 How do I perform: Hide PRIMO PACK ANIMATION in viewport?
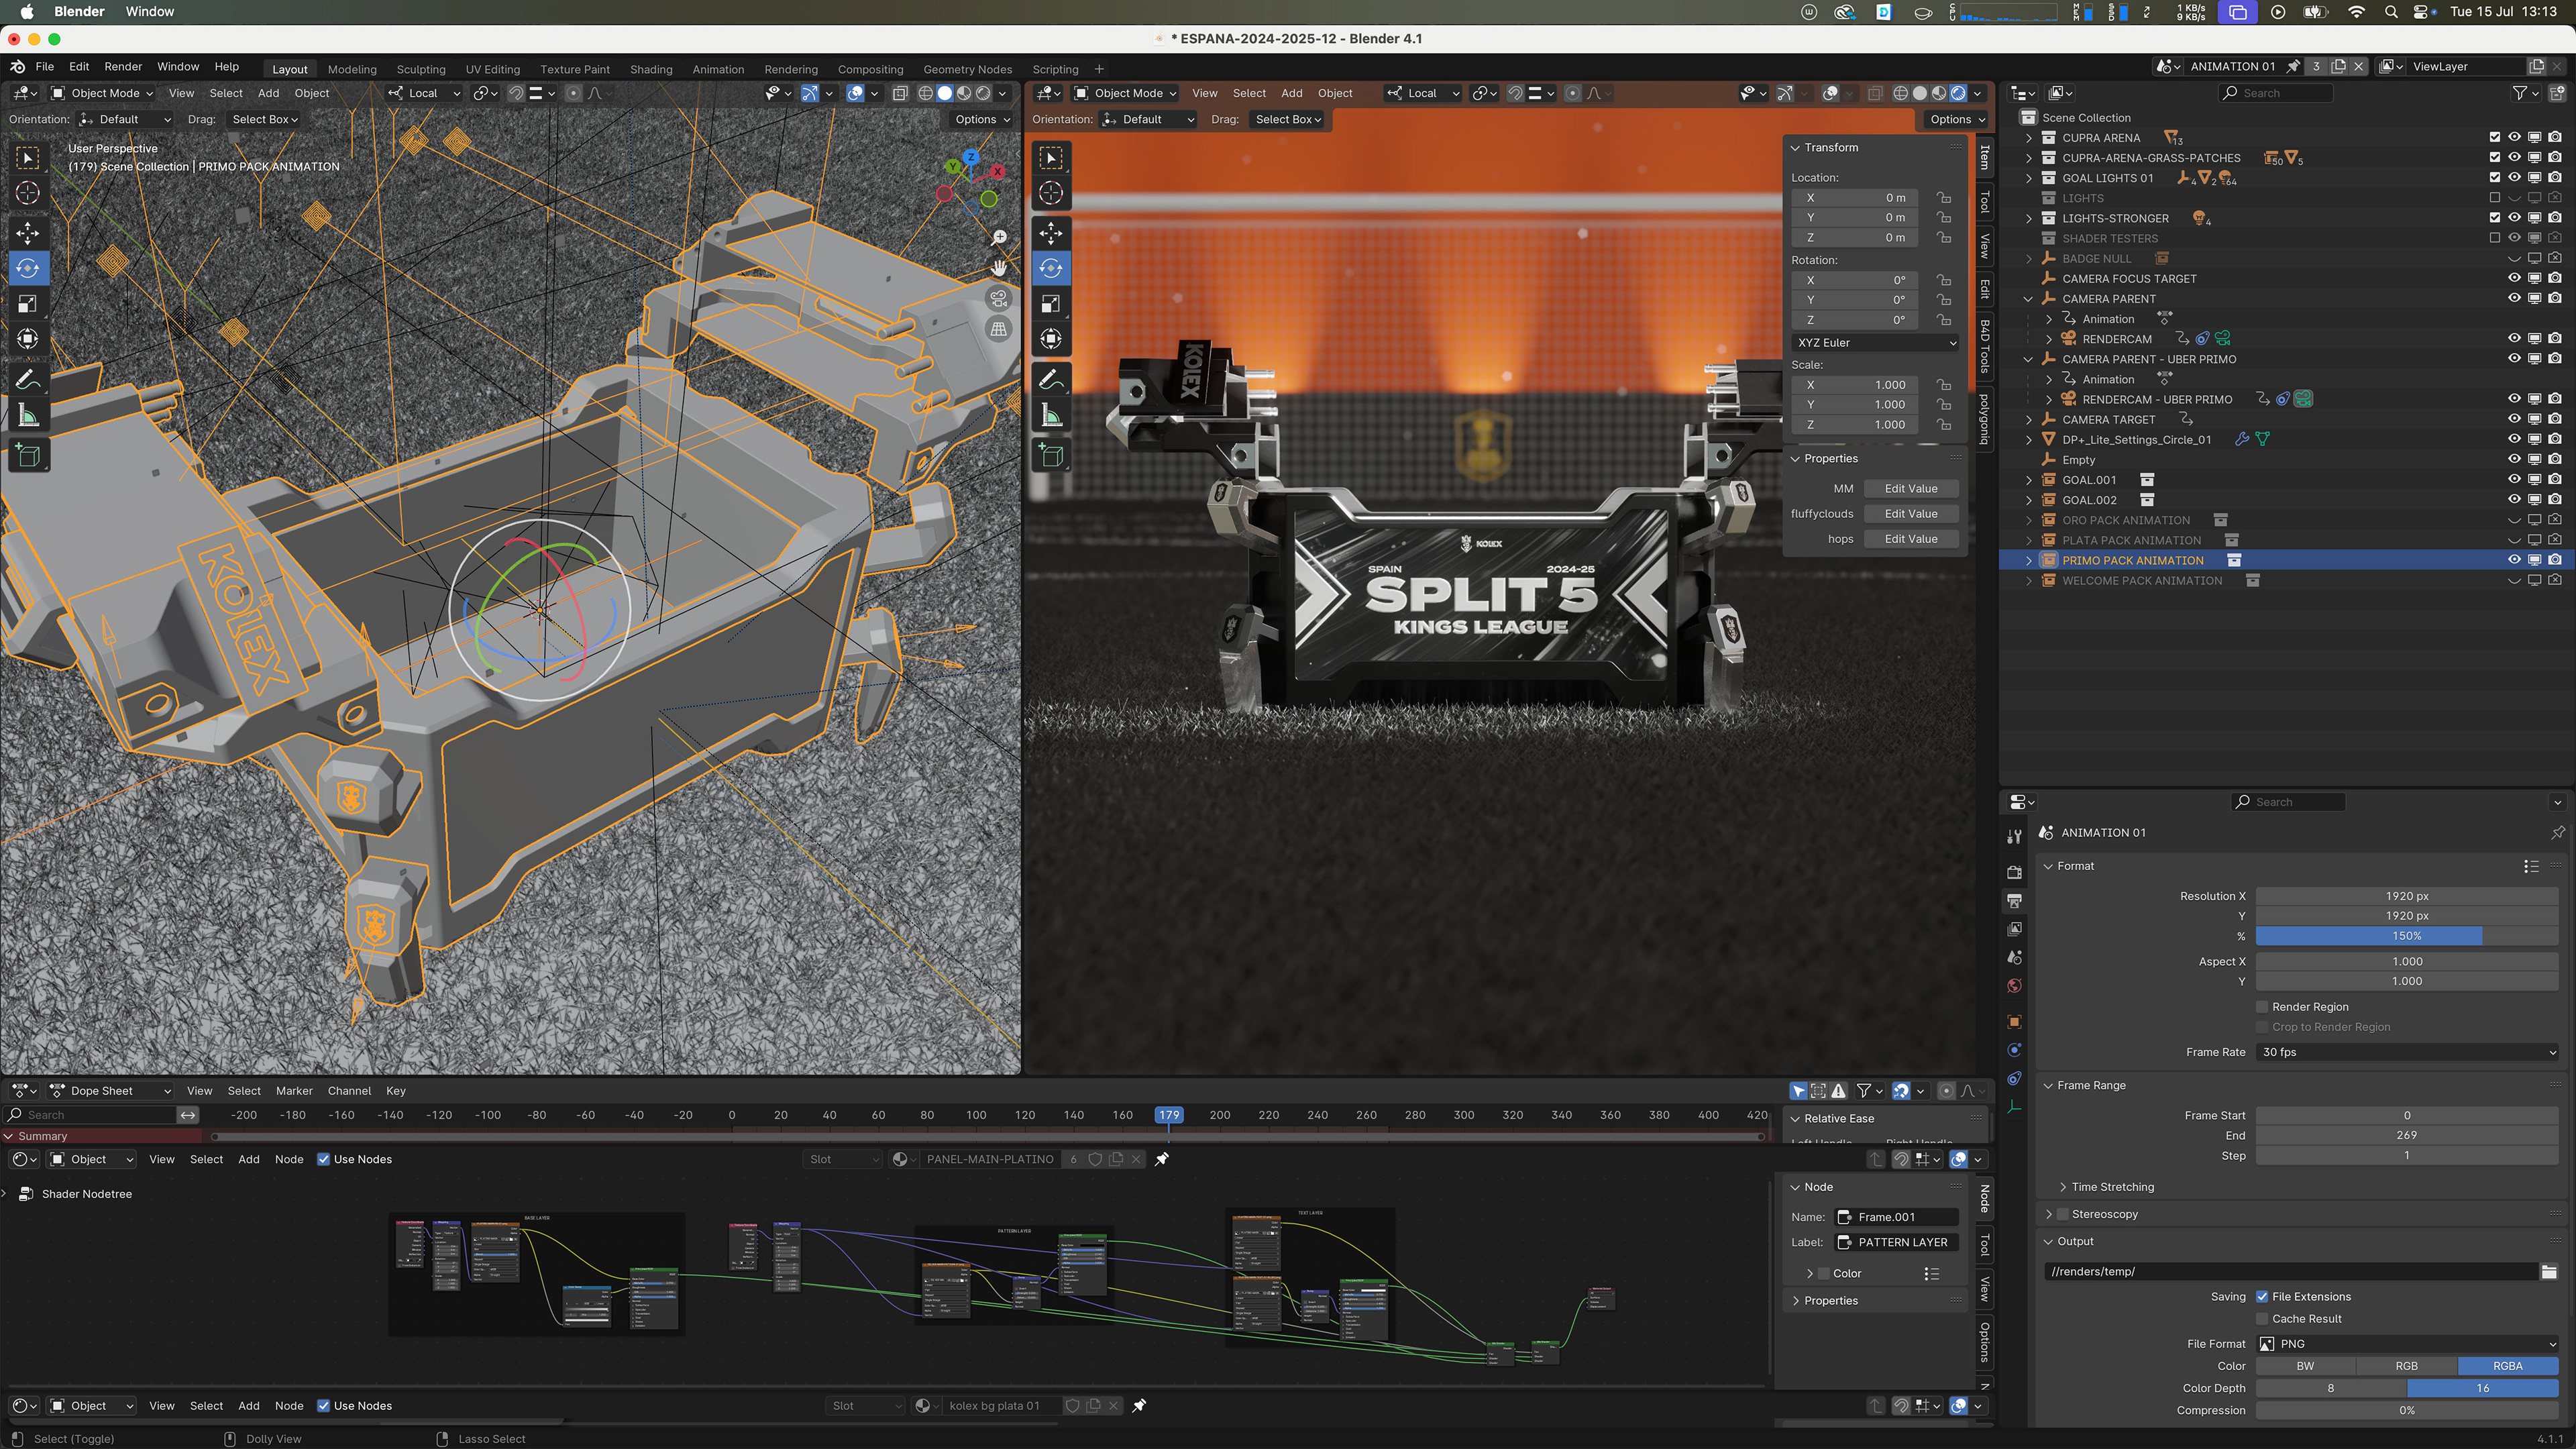2514,560
